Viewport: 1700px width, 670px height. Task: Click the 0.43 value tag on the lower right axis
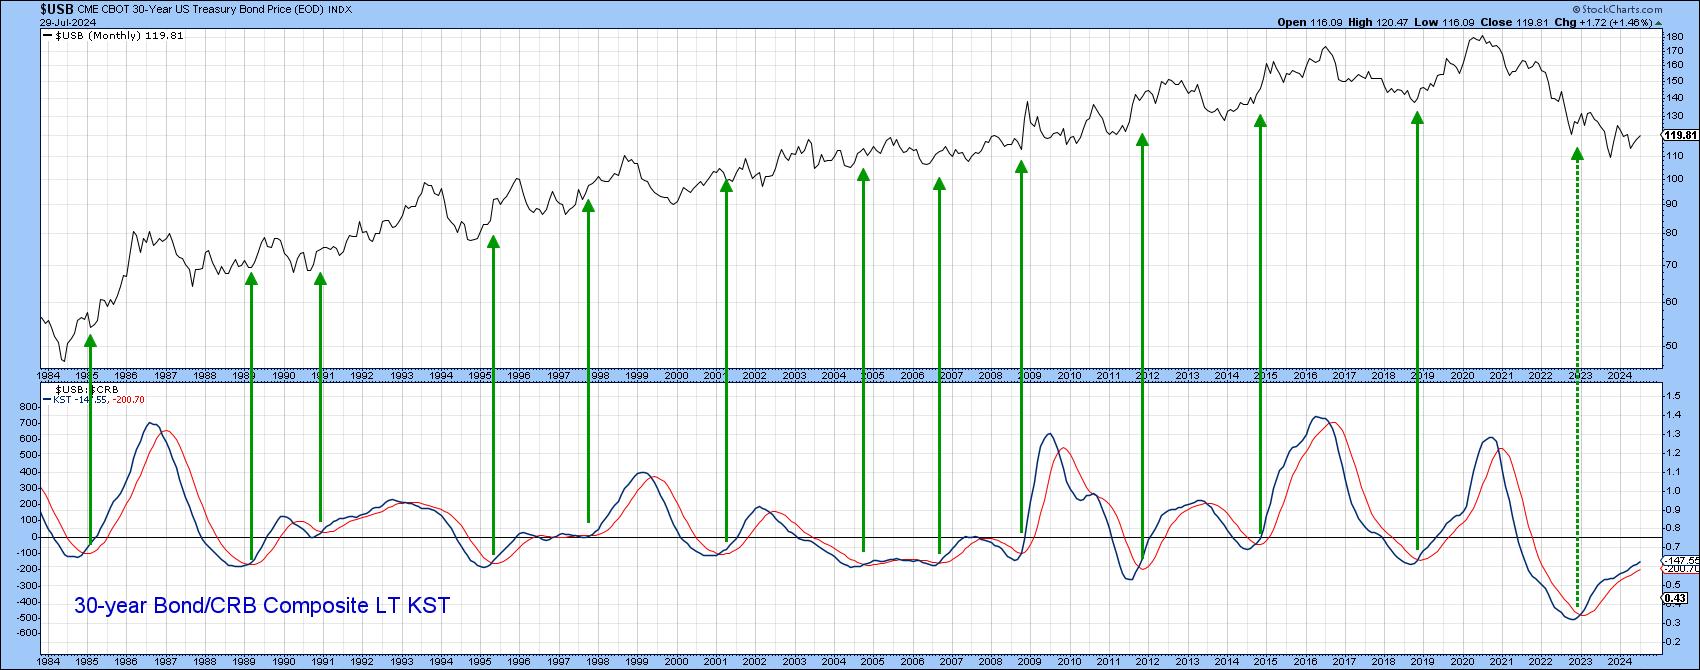pos(1675,599)
